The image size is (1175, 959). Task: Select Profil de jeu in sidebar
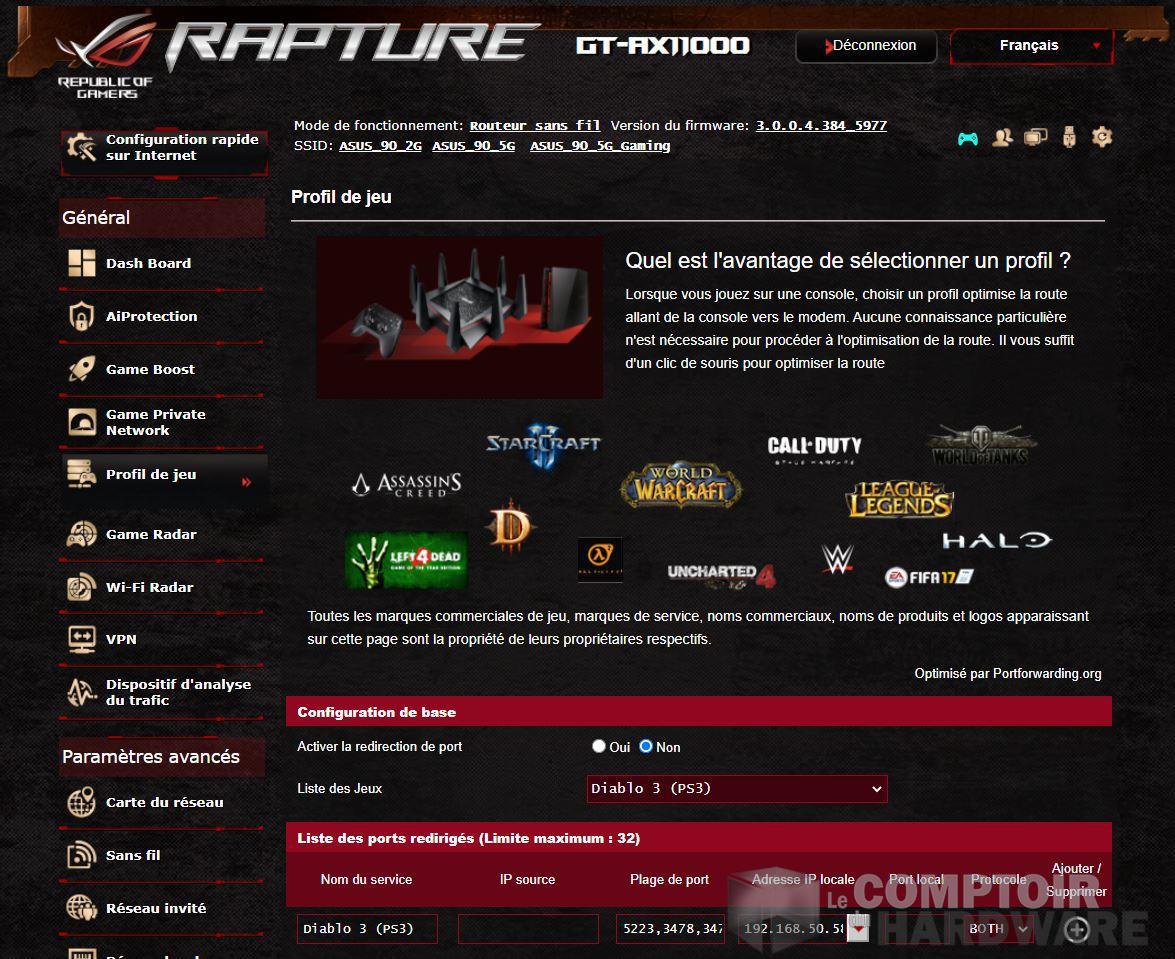coord(163,475)
